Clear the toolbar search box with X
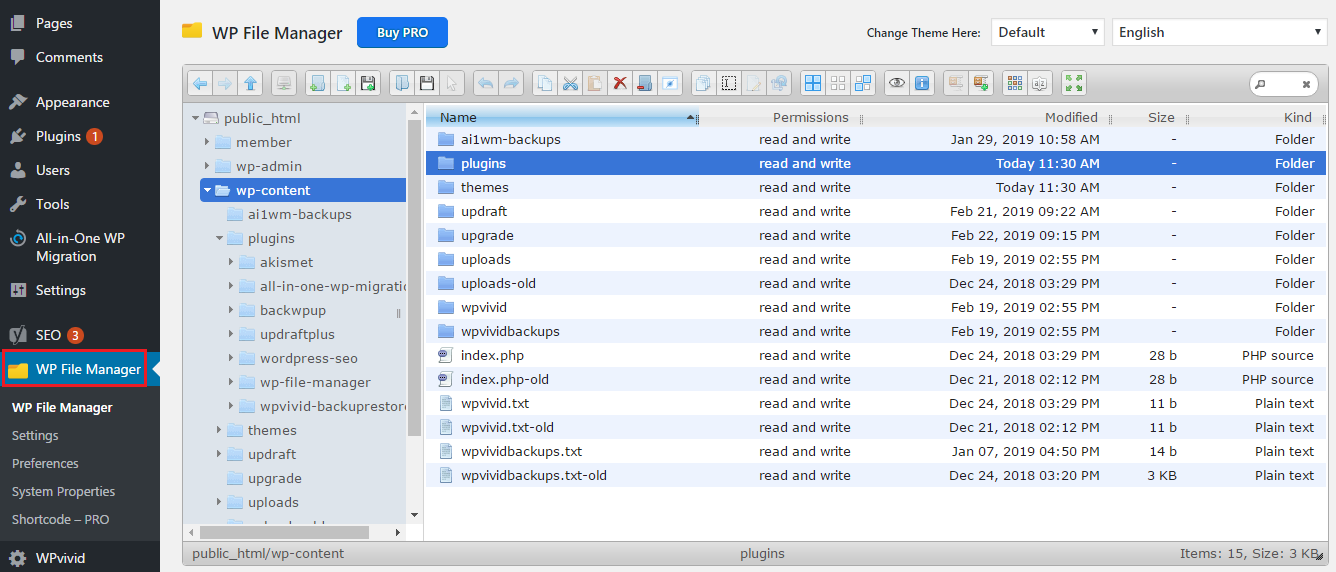Viewport: 1336px width, 572px height. [x=1306, y=84]
